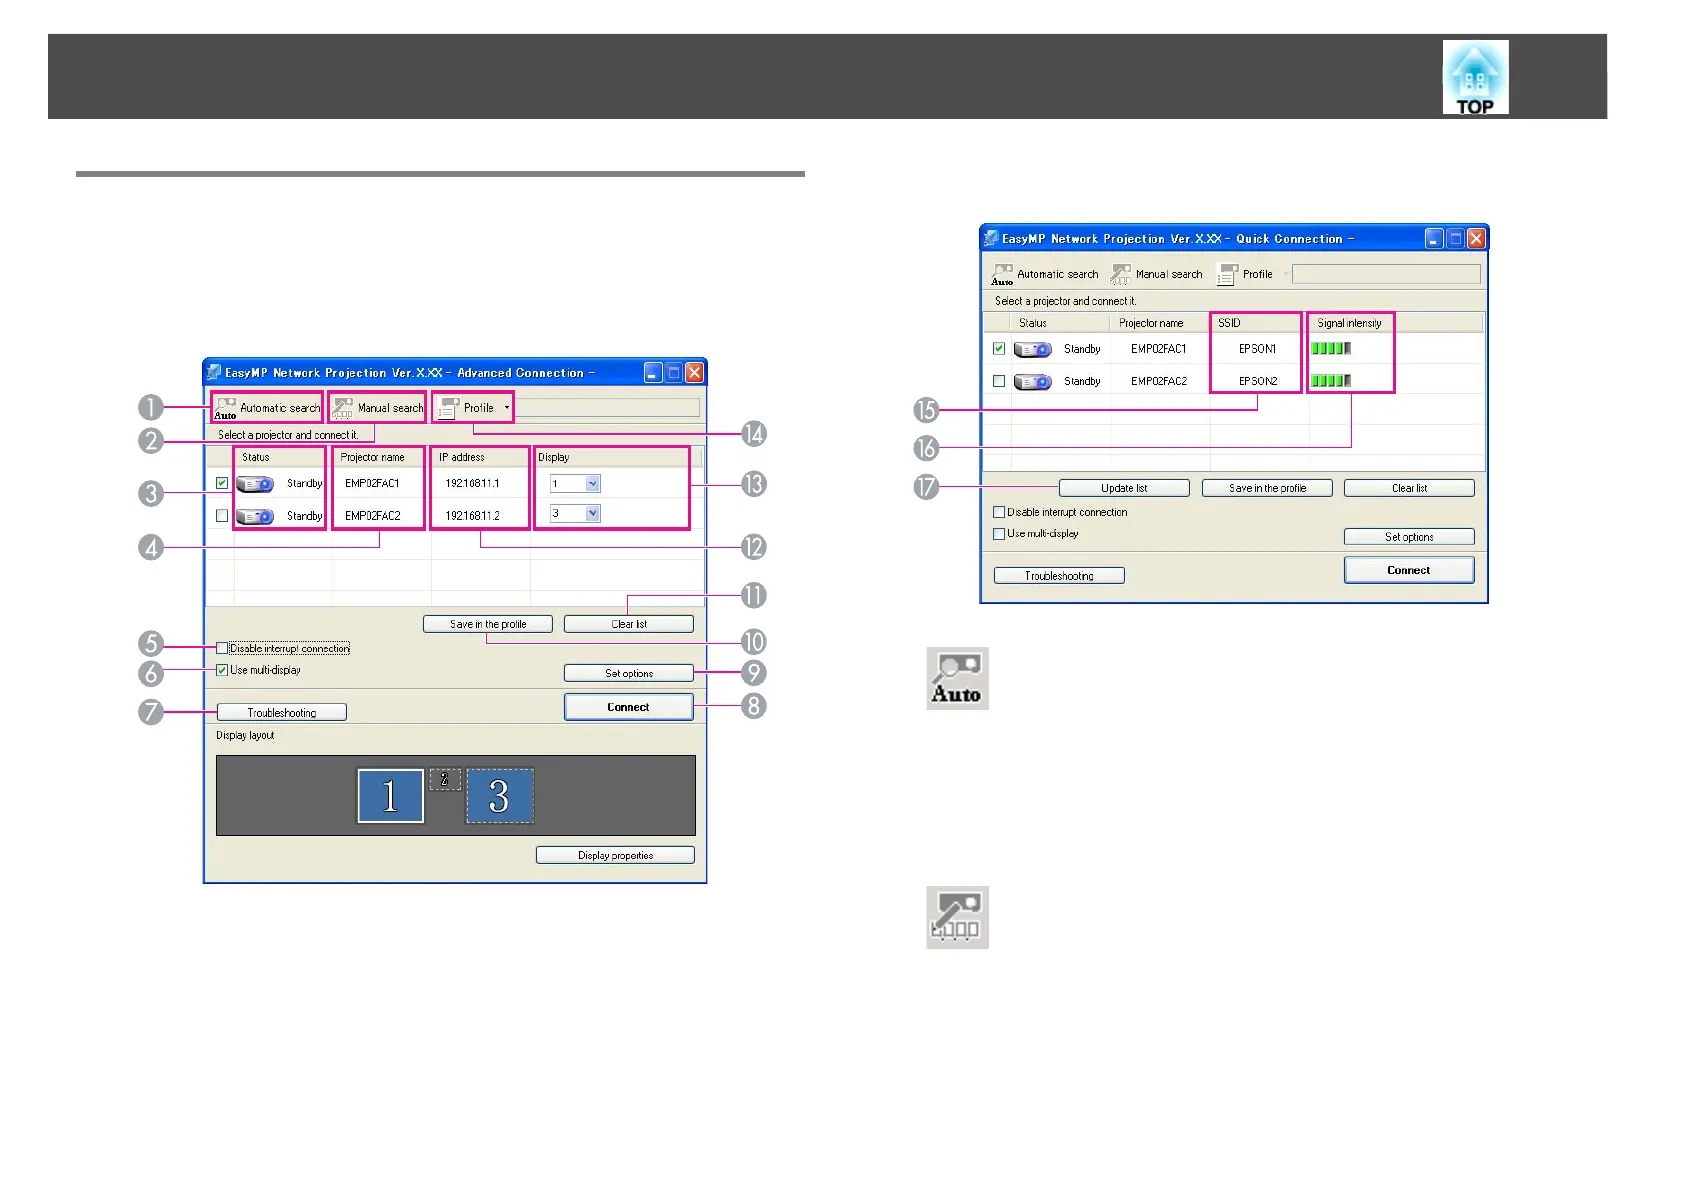Image resolution: width=1684 pixels, height=1190 pixels.
Task: Click Automatic search icon in Advanced Connection window
Action: click(226, 408)
